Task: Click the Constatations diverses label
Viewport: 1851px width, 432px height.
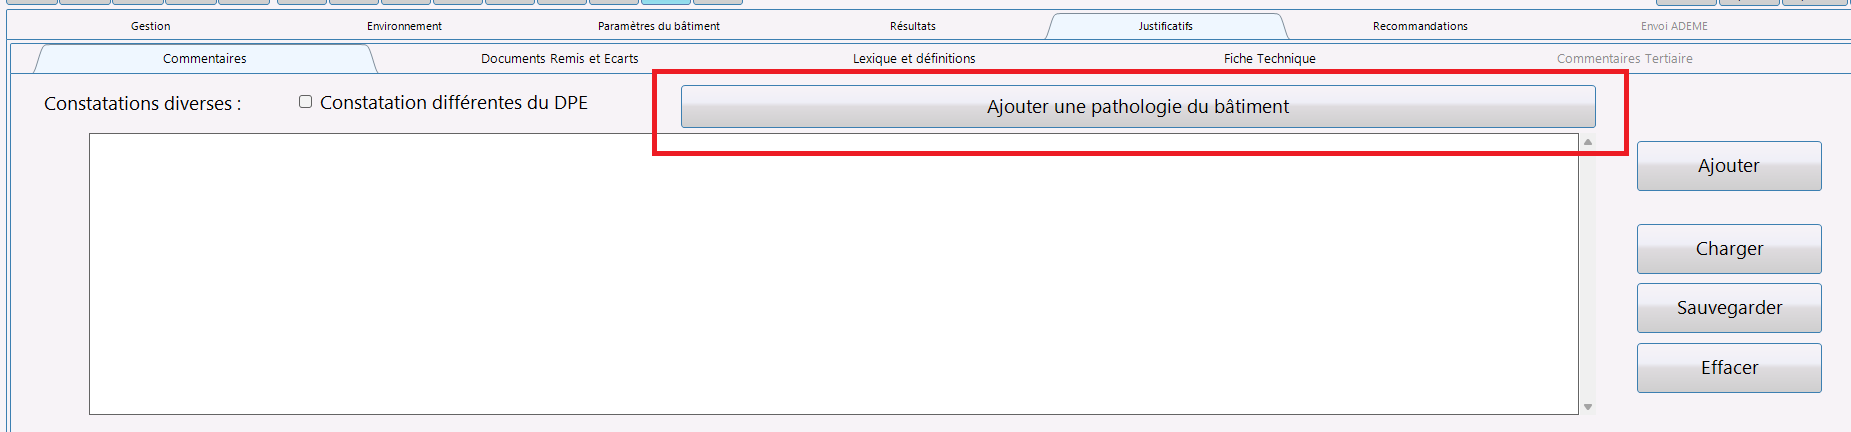Action: pos(142,104)
